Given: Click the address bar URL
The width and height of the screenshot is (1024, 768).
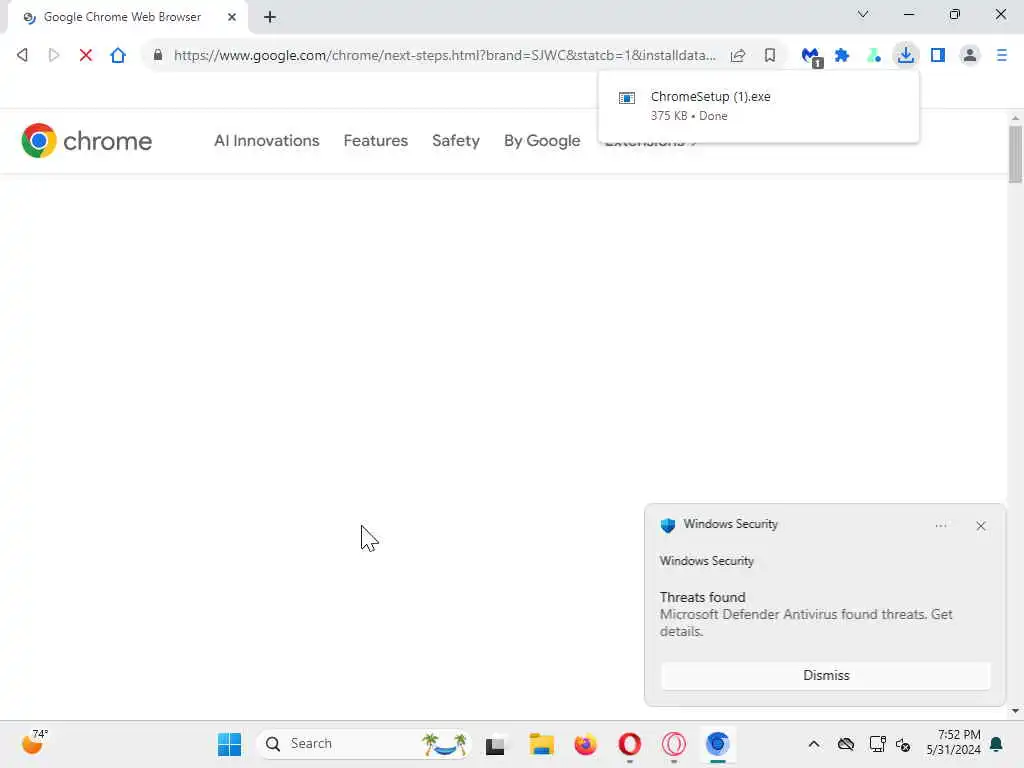Looking at the screenshot, I should [444, 55].
